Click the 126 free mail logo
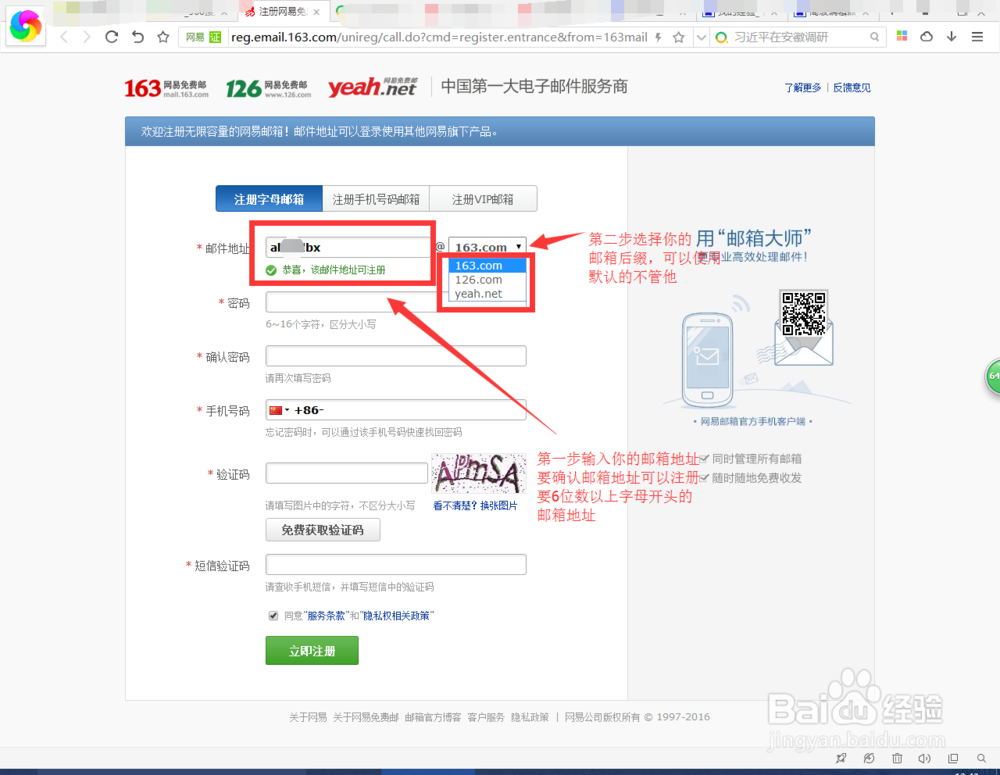This screenshot has width=1000, height=775. (x=268, y=88)
